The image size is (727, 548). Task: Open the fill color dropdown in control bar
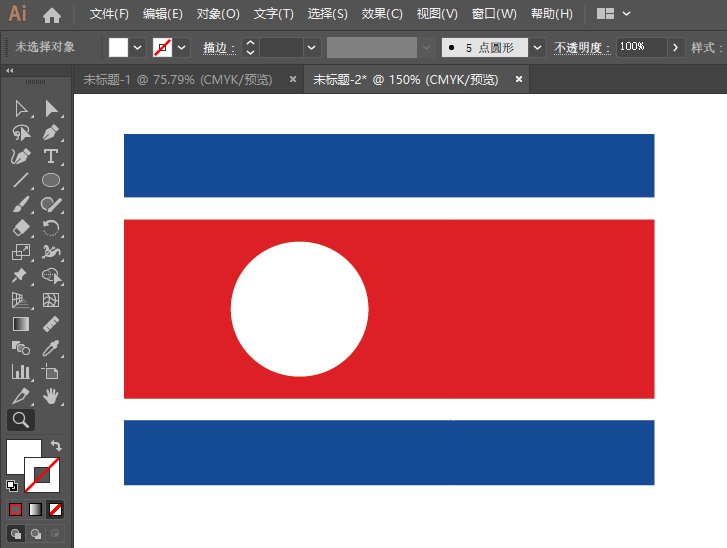click(138, 47)
